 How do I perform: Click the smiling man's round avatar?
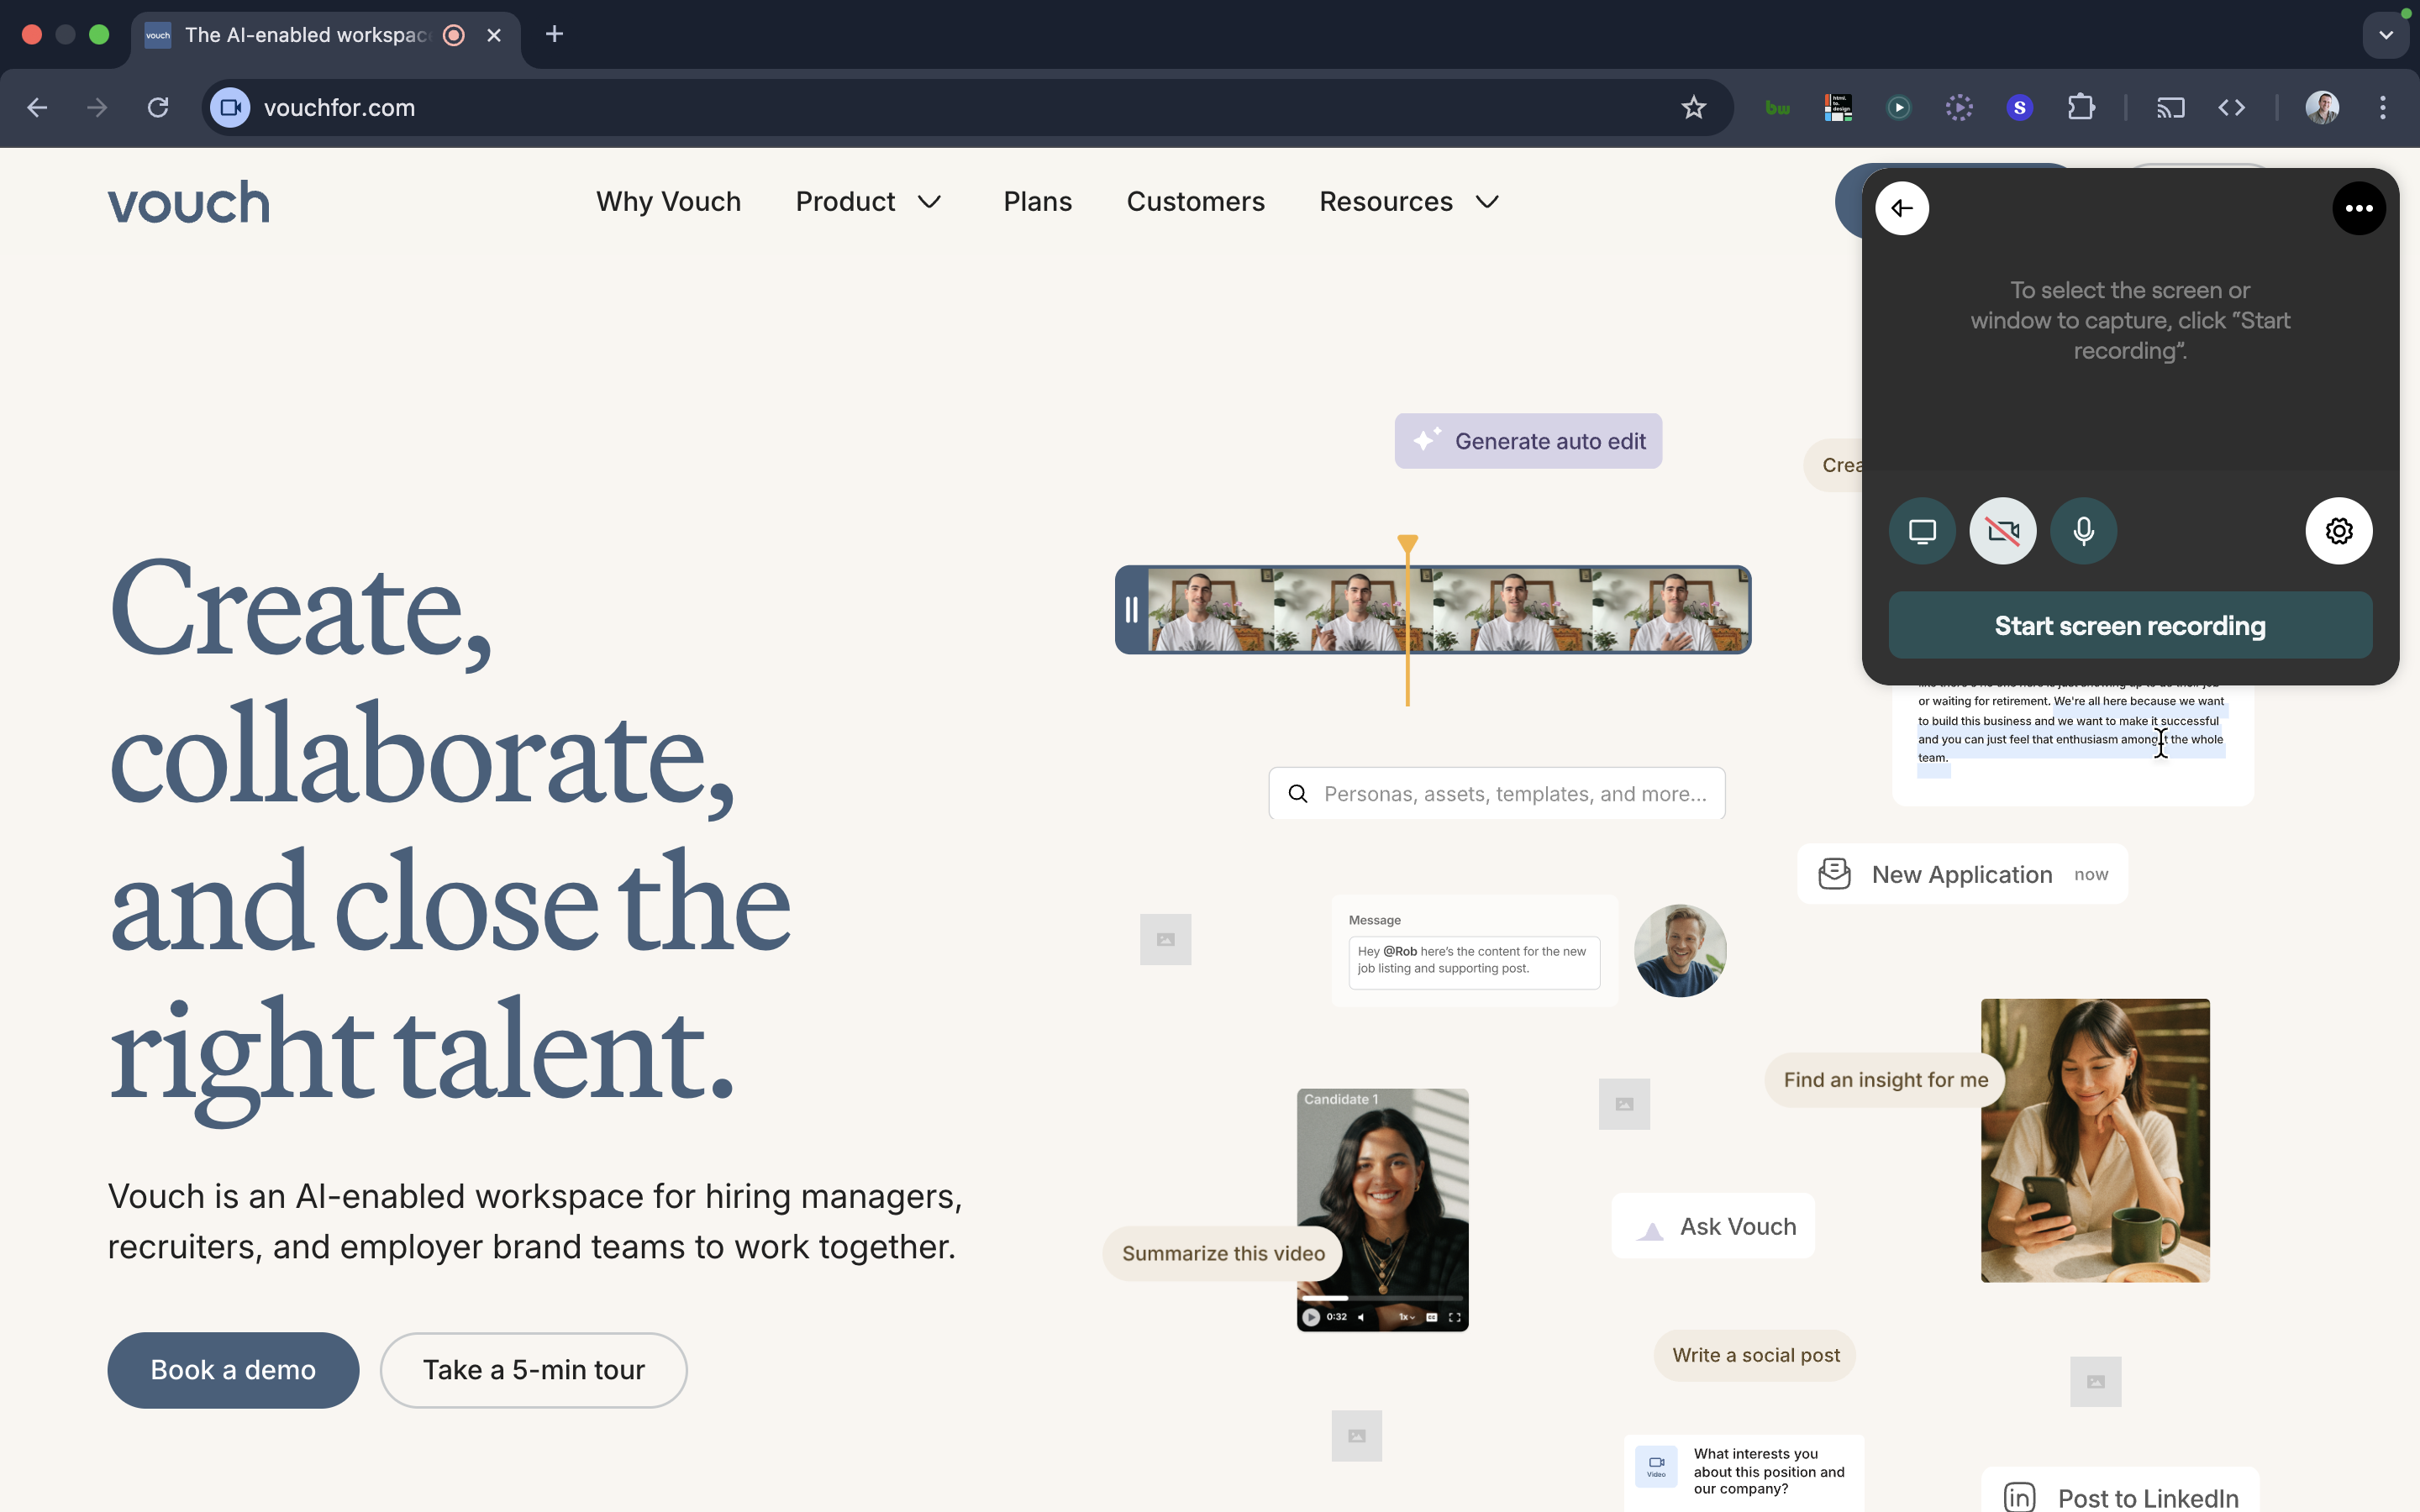coord(1680,951)
